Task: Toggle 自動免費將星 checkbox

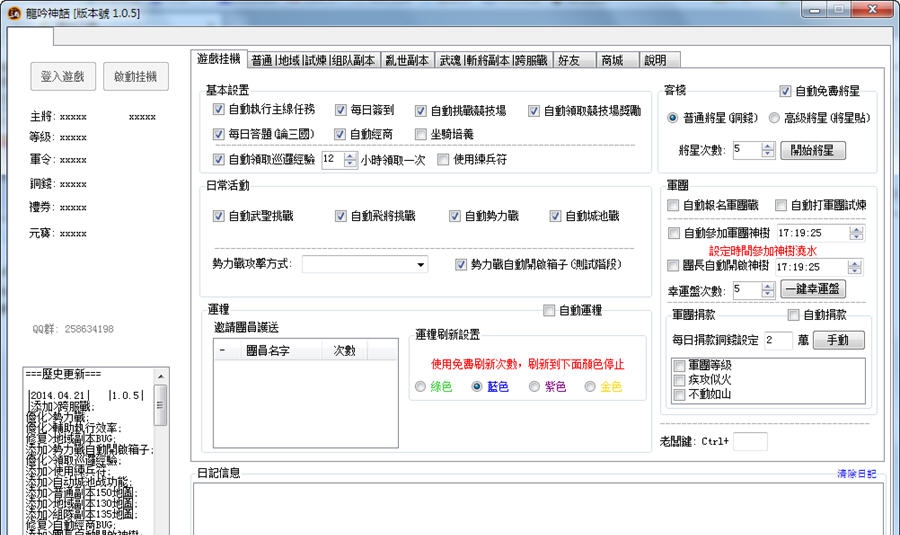Action: coord(785,91)
